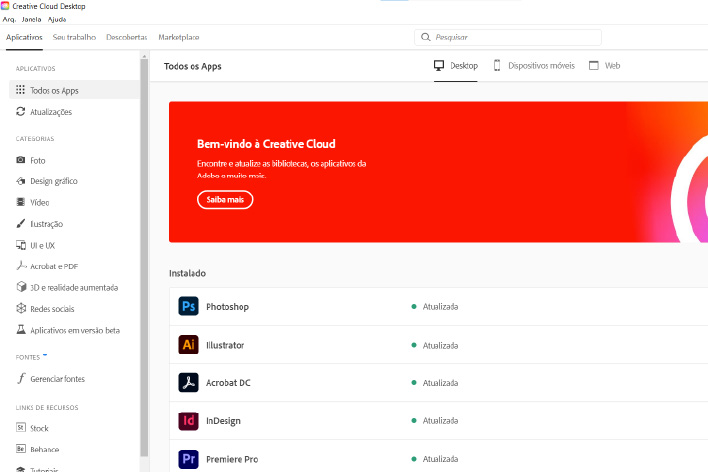
Task: Click the Acrobat DC app icon
Action: point(188,383)
